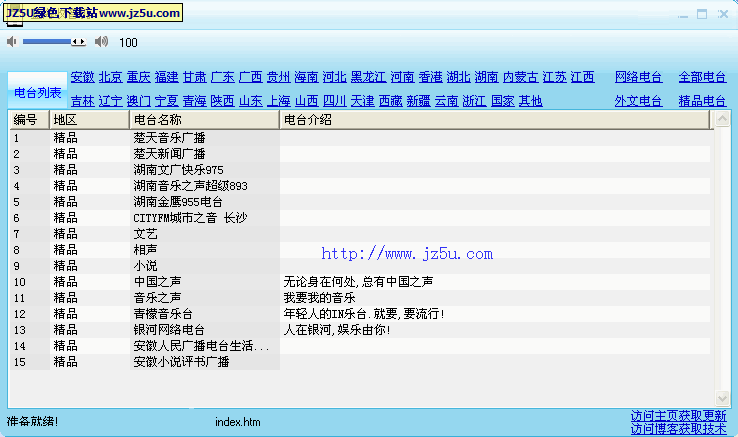Select station 中国之声
This screenshot has height=437, width=738.
pos(158,282)
